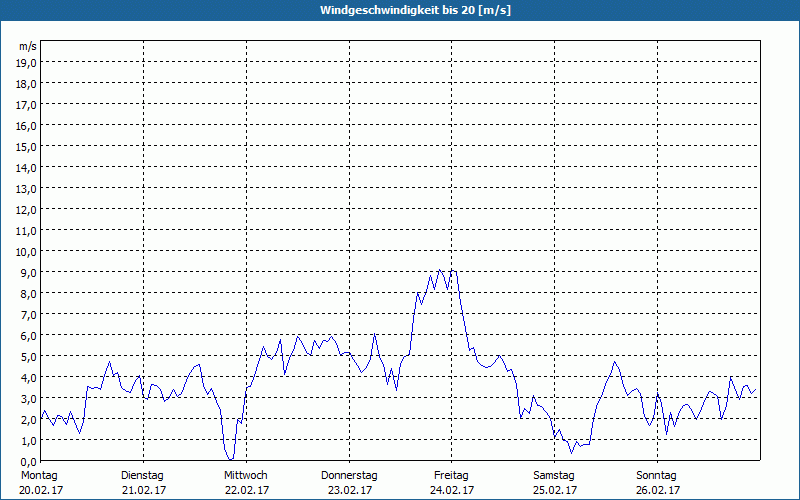Click the '9,0' y-axis label
800x500 pixels.
click(x=29, y=273)
